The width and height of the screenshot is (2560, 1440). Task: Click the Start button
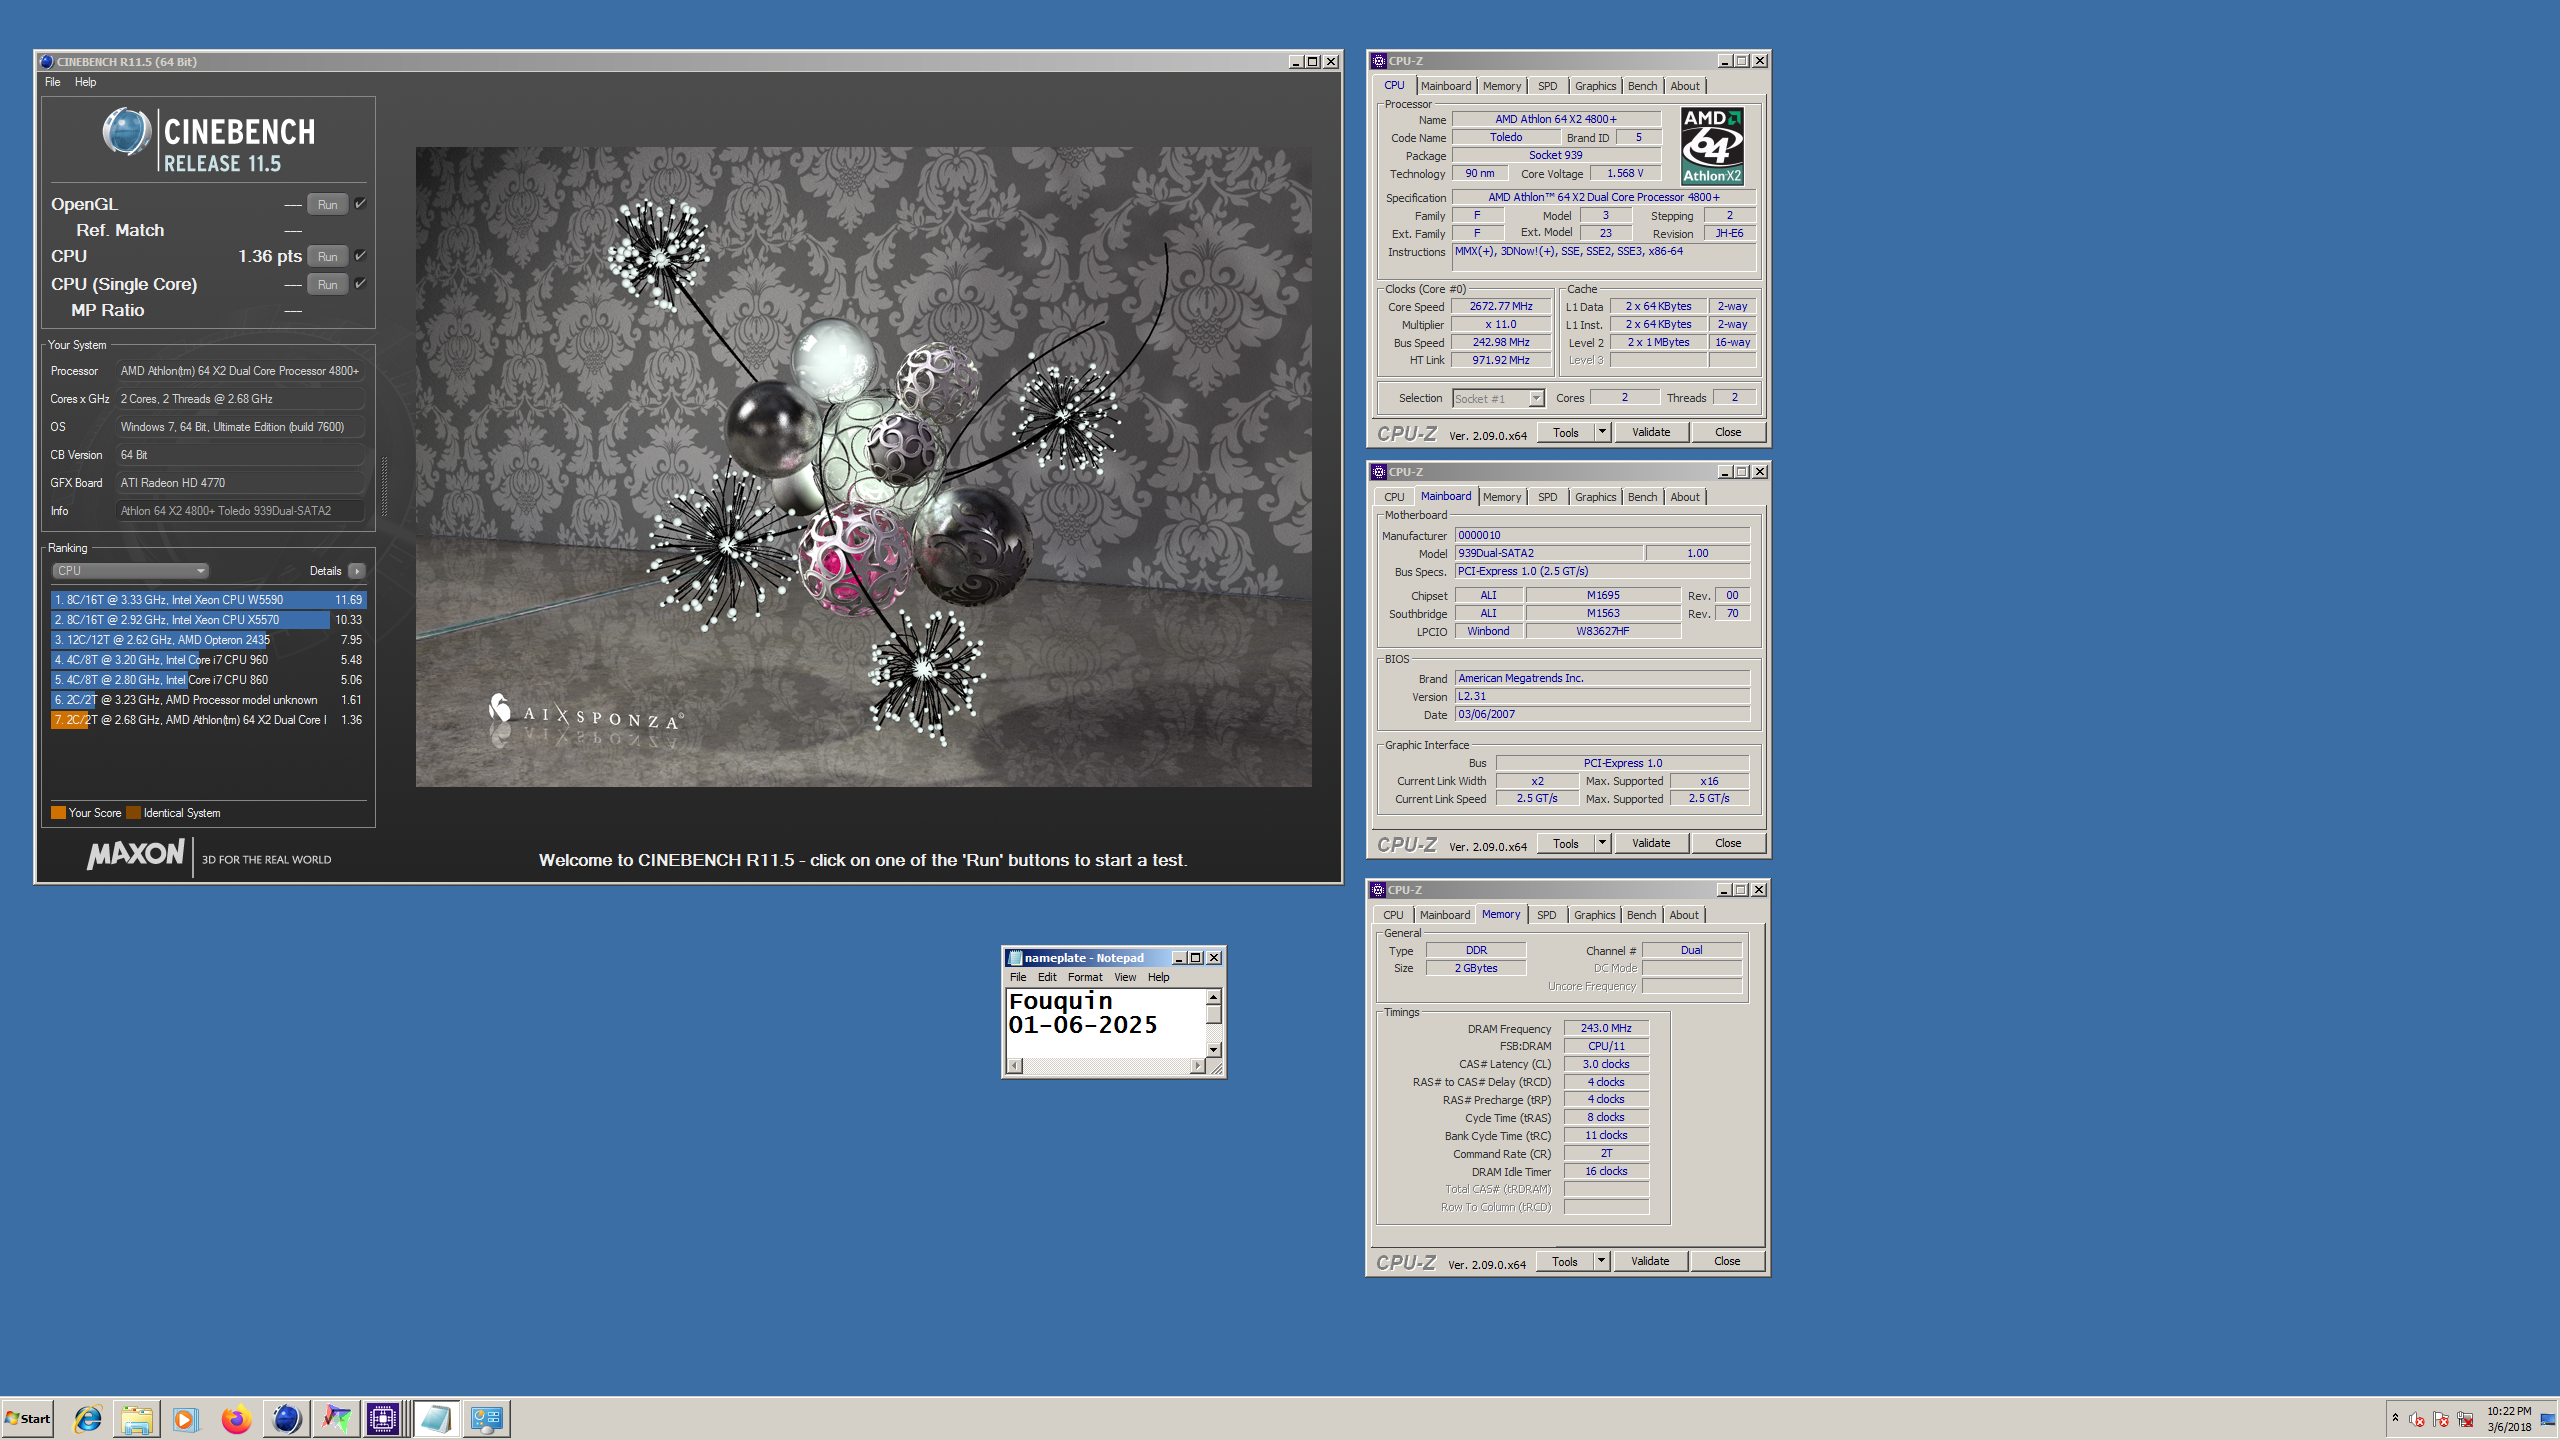pyautogui.click(x=28, y=1418)
